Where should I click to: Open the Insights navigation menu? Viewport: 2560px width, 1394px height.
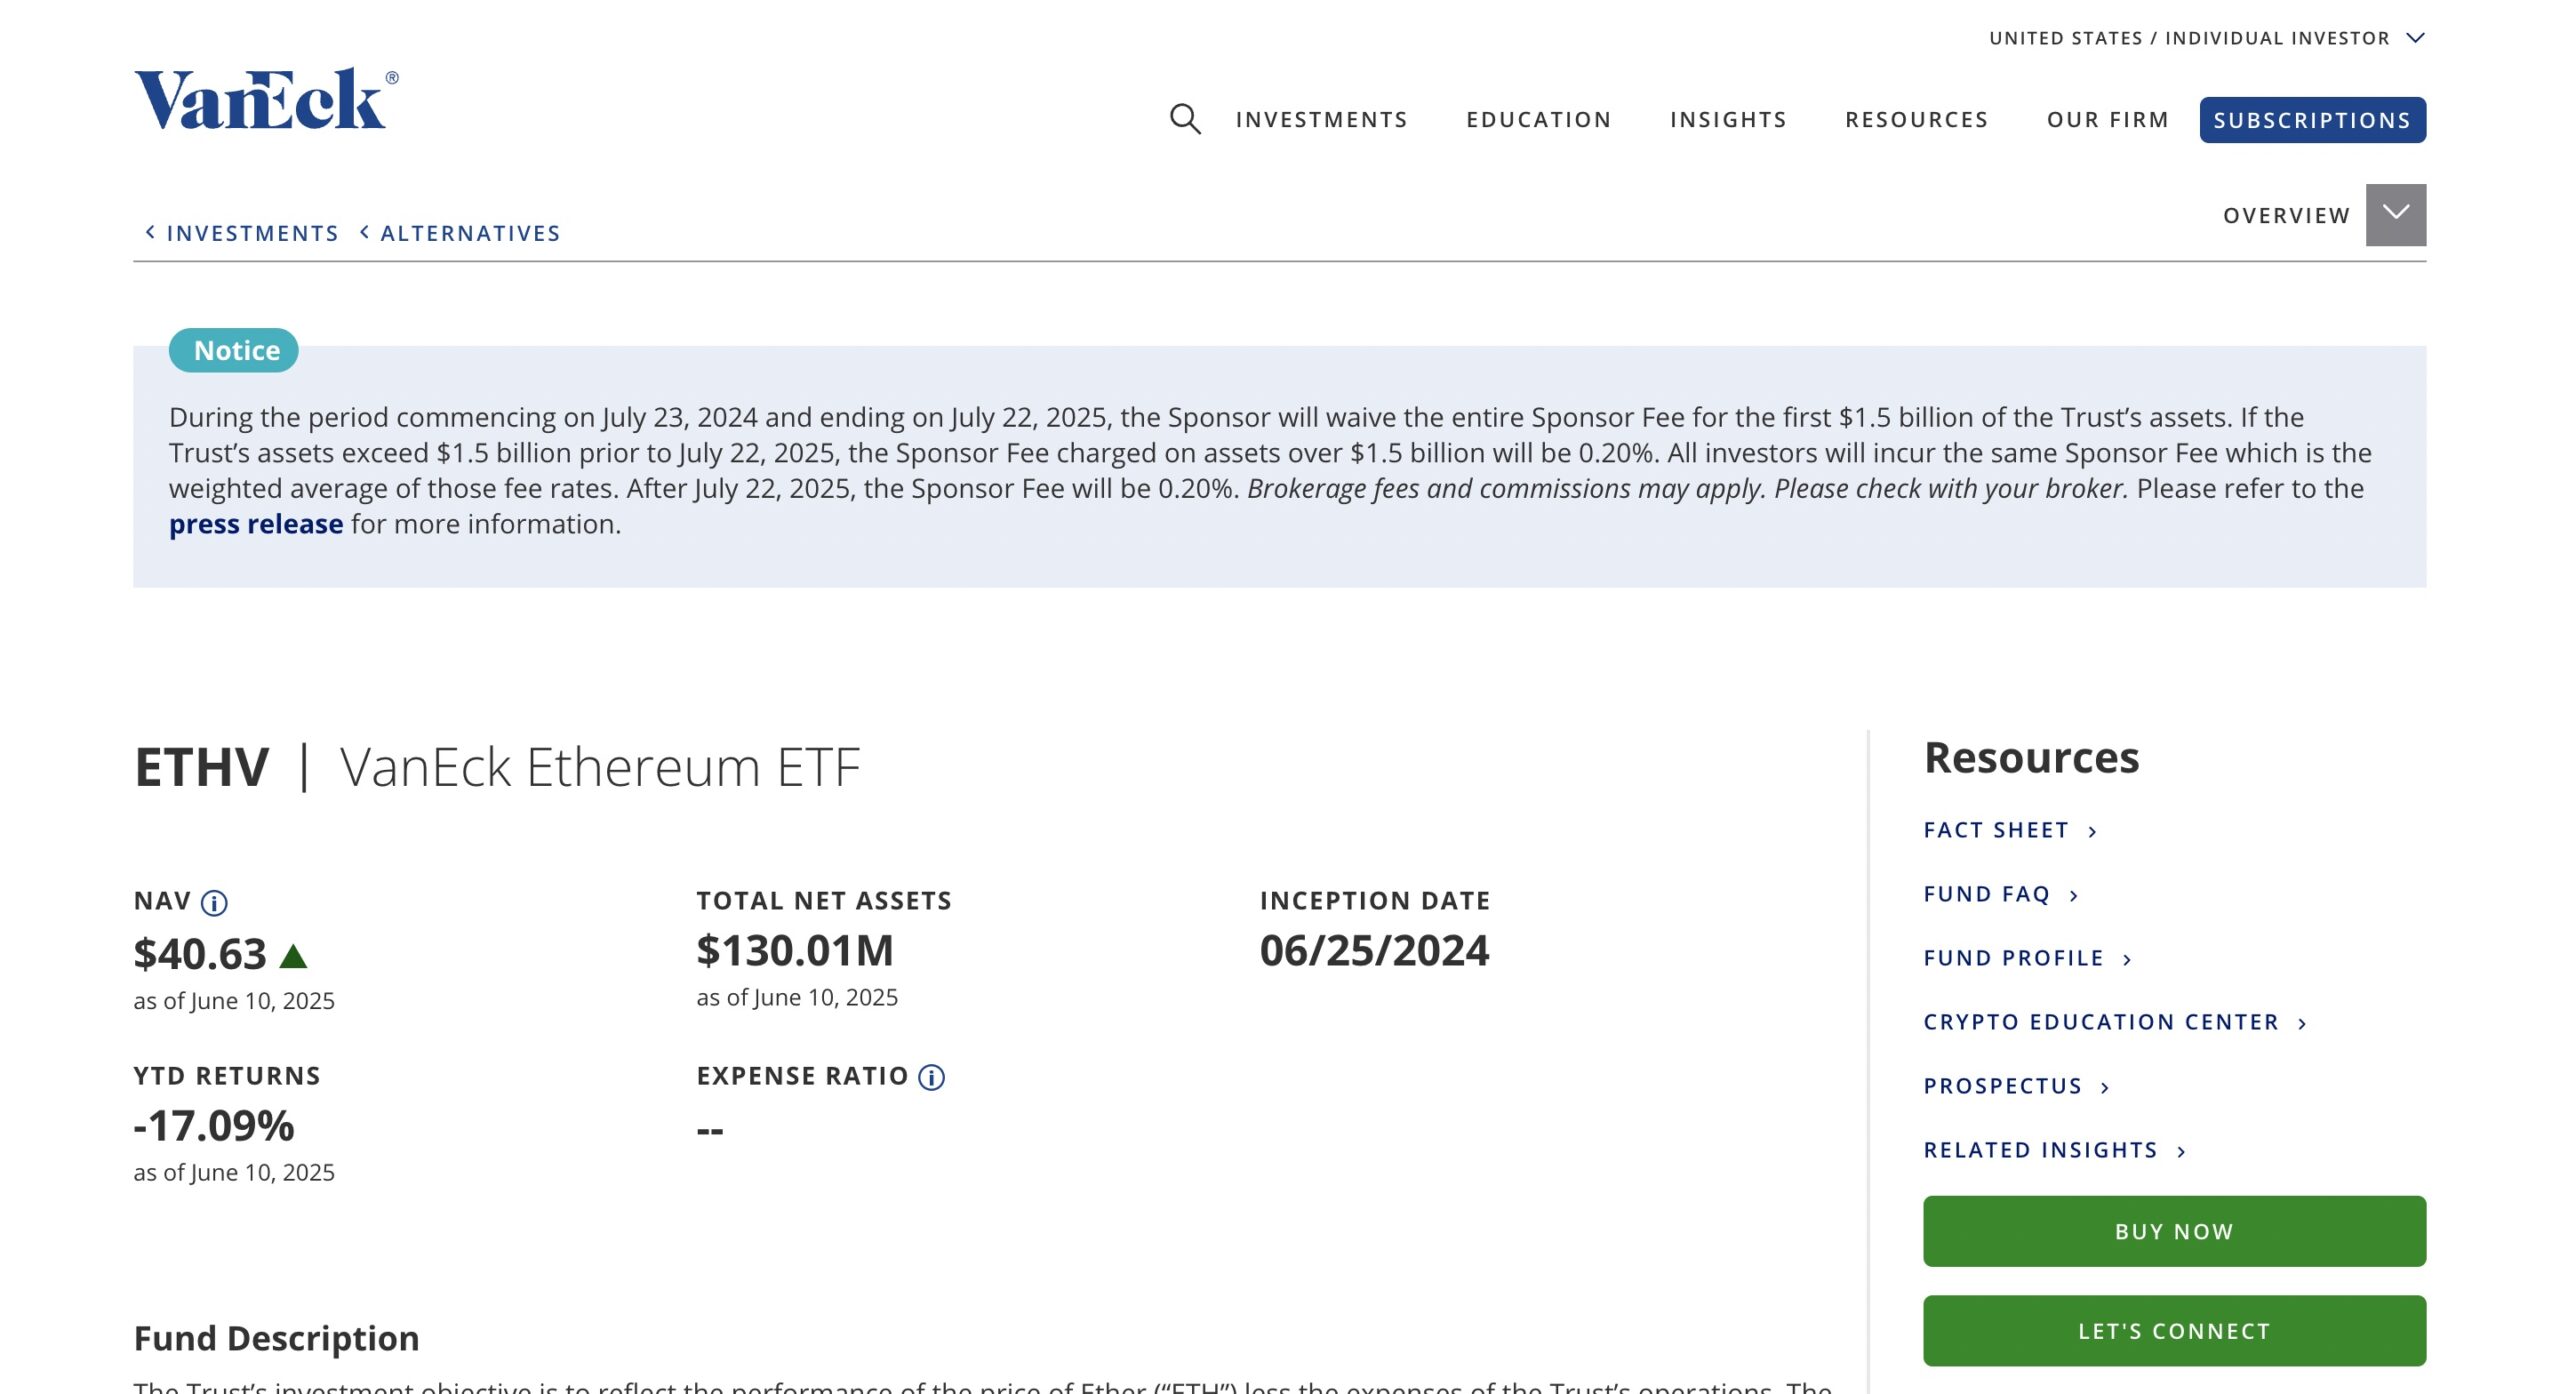pyautogui.click(x=1728, y=120)
